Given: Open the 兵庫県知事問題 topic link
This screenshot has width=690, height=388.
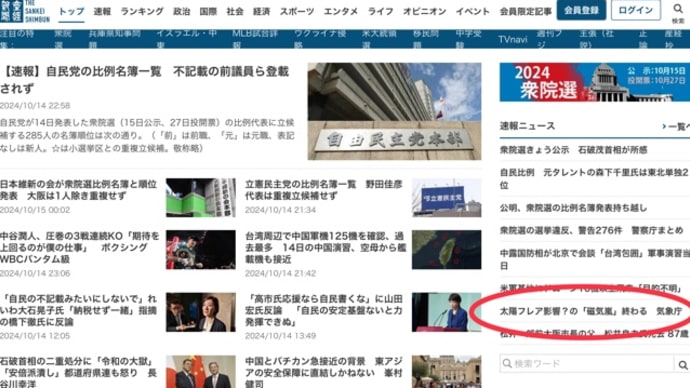Looking at the screenshot, I should (x=114, y=39).
